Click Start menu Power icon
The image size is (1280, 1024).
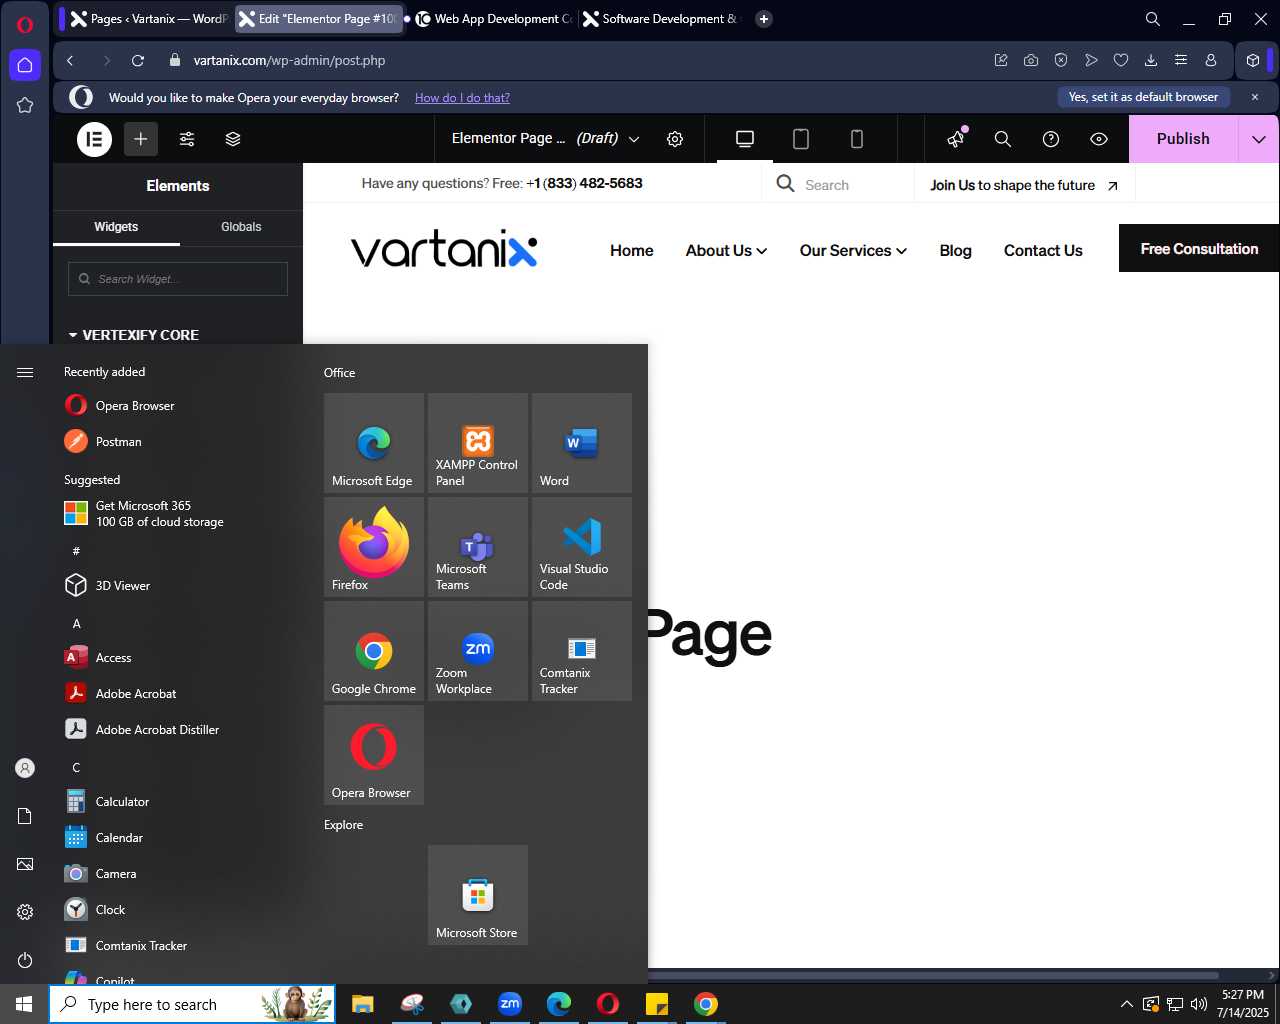[x=25, y=960]
